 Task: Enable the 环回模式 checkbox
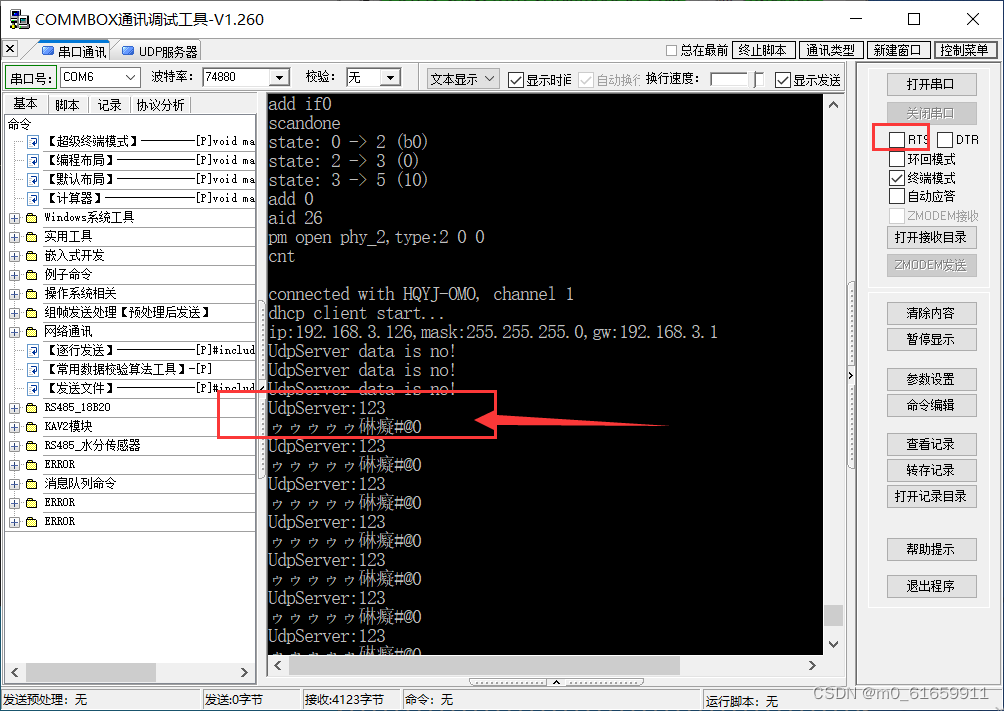click(897, 159)
